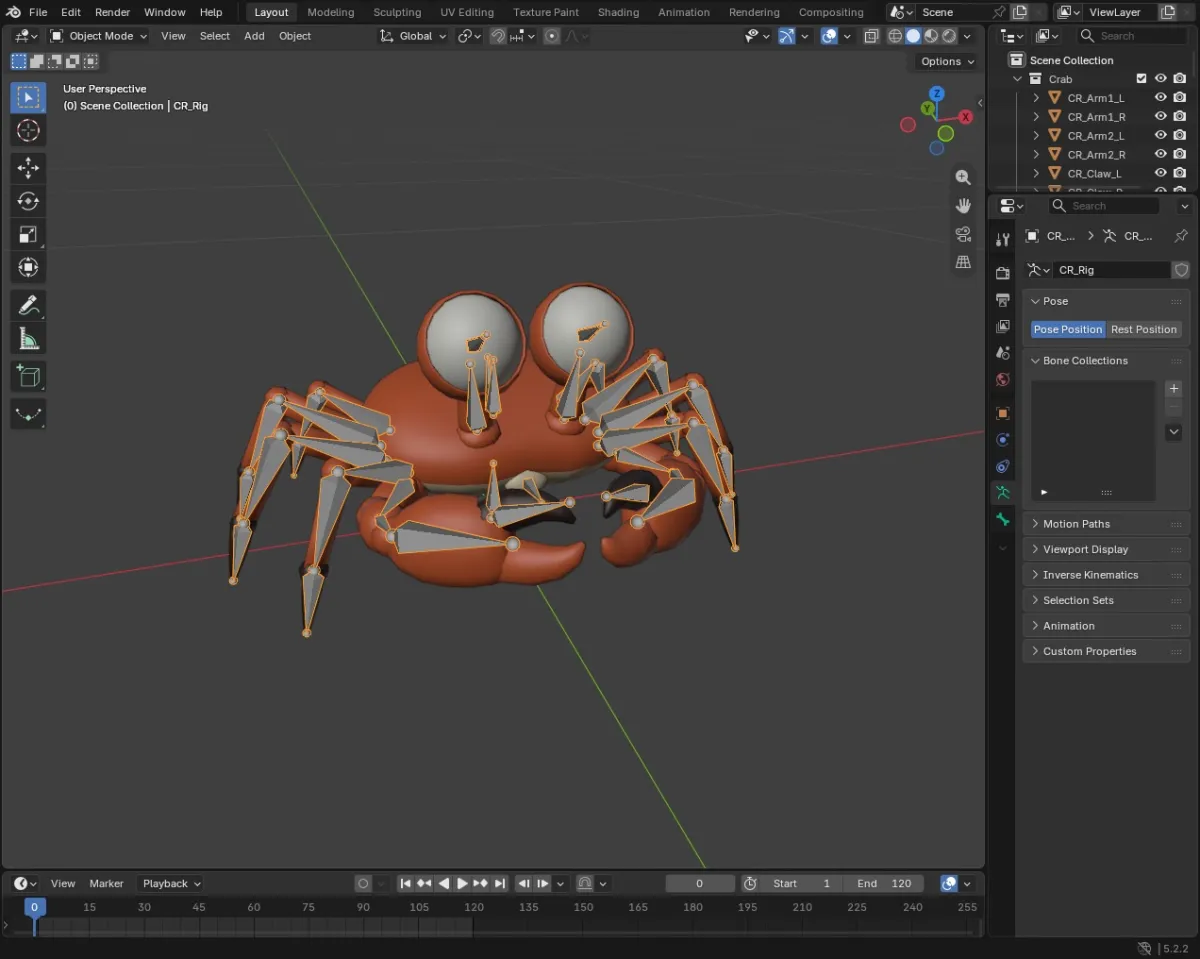1200x959 pixels.
Task: Switch to the UV Editing workspace tab
Action: [x=467, y=12]
